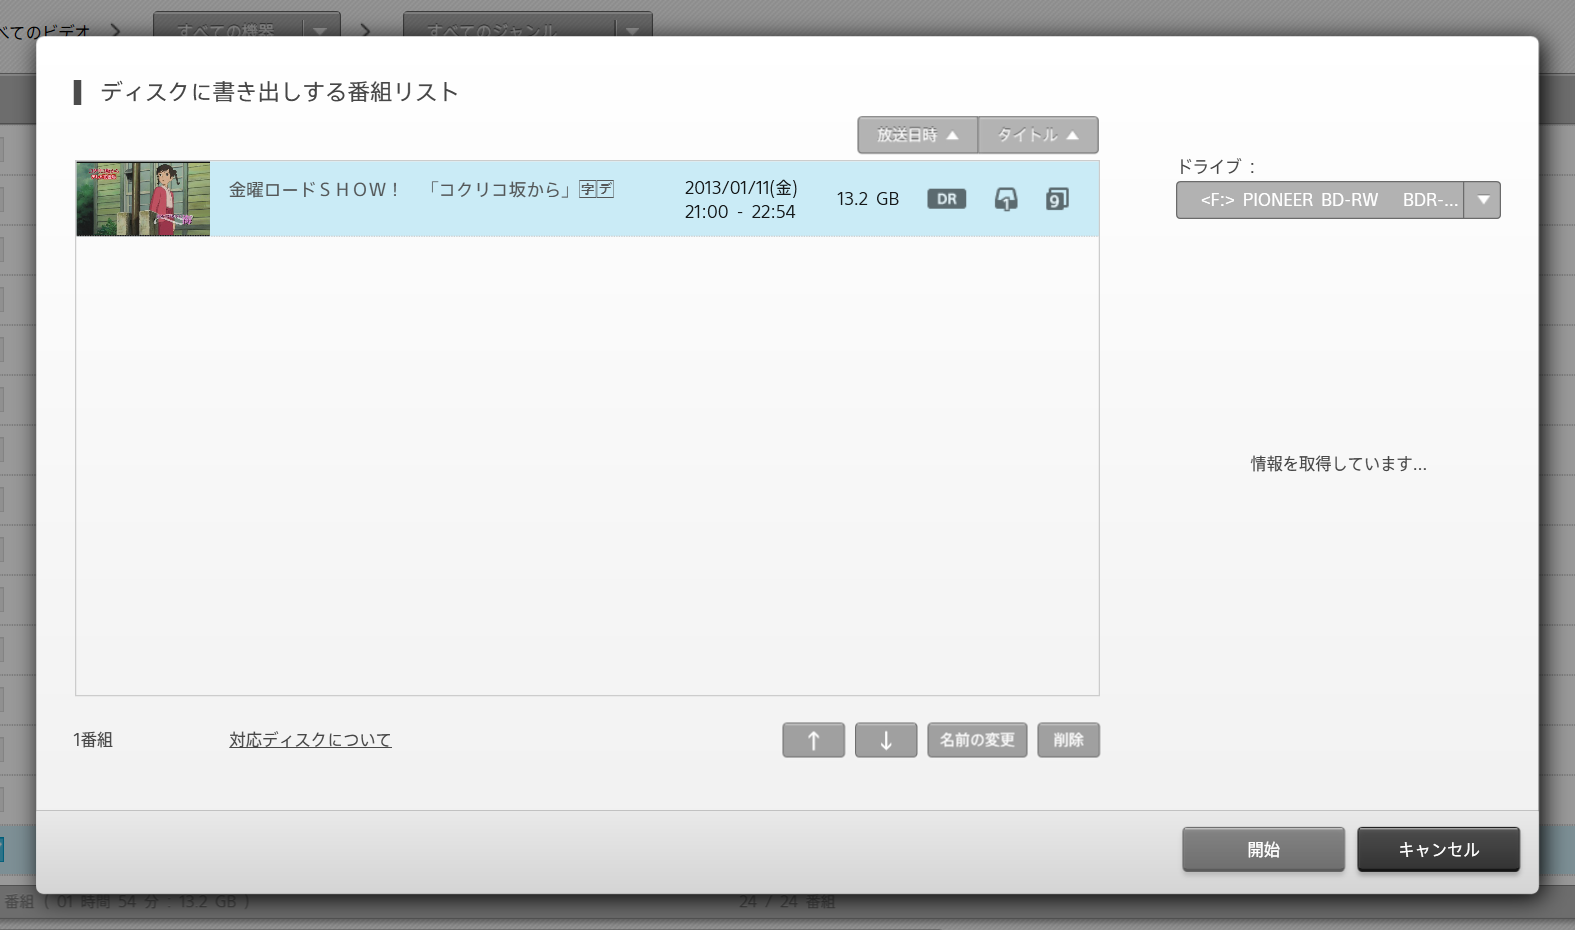Move the selected program down with the down arrow
The image size is (1575, 930).
[885, 740]
